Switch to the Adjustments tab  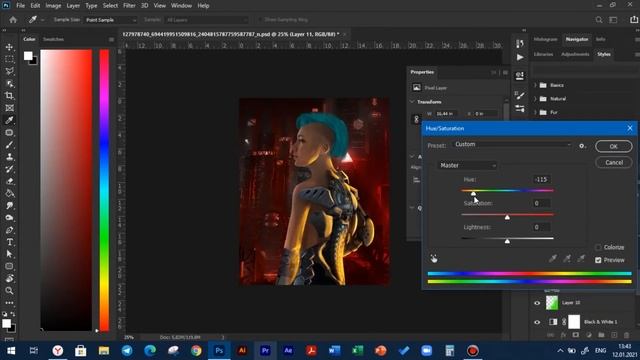(x=575, y=54)
